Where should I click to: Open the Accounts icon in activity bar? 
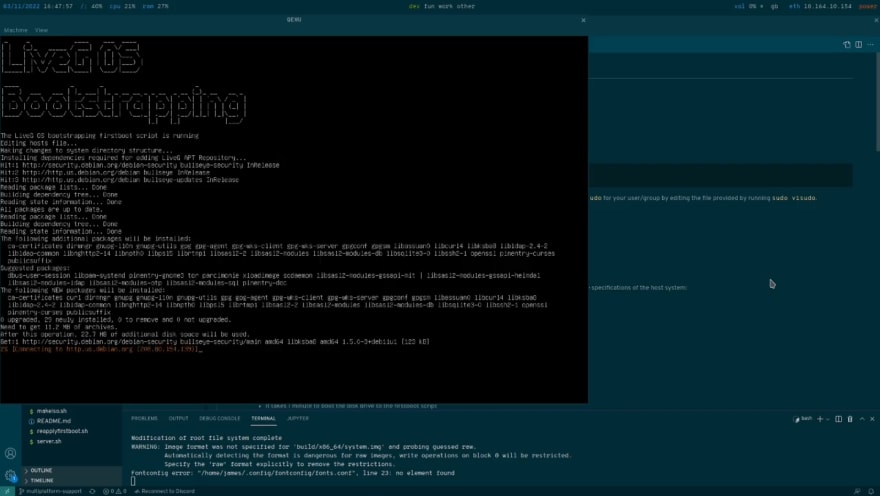coord(10,453)
